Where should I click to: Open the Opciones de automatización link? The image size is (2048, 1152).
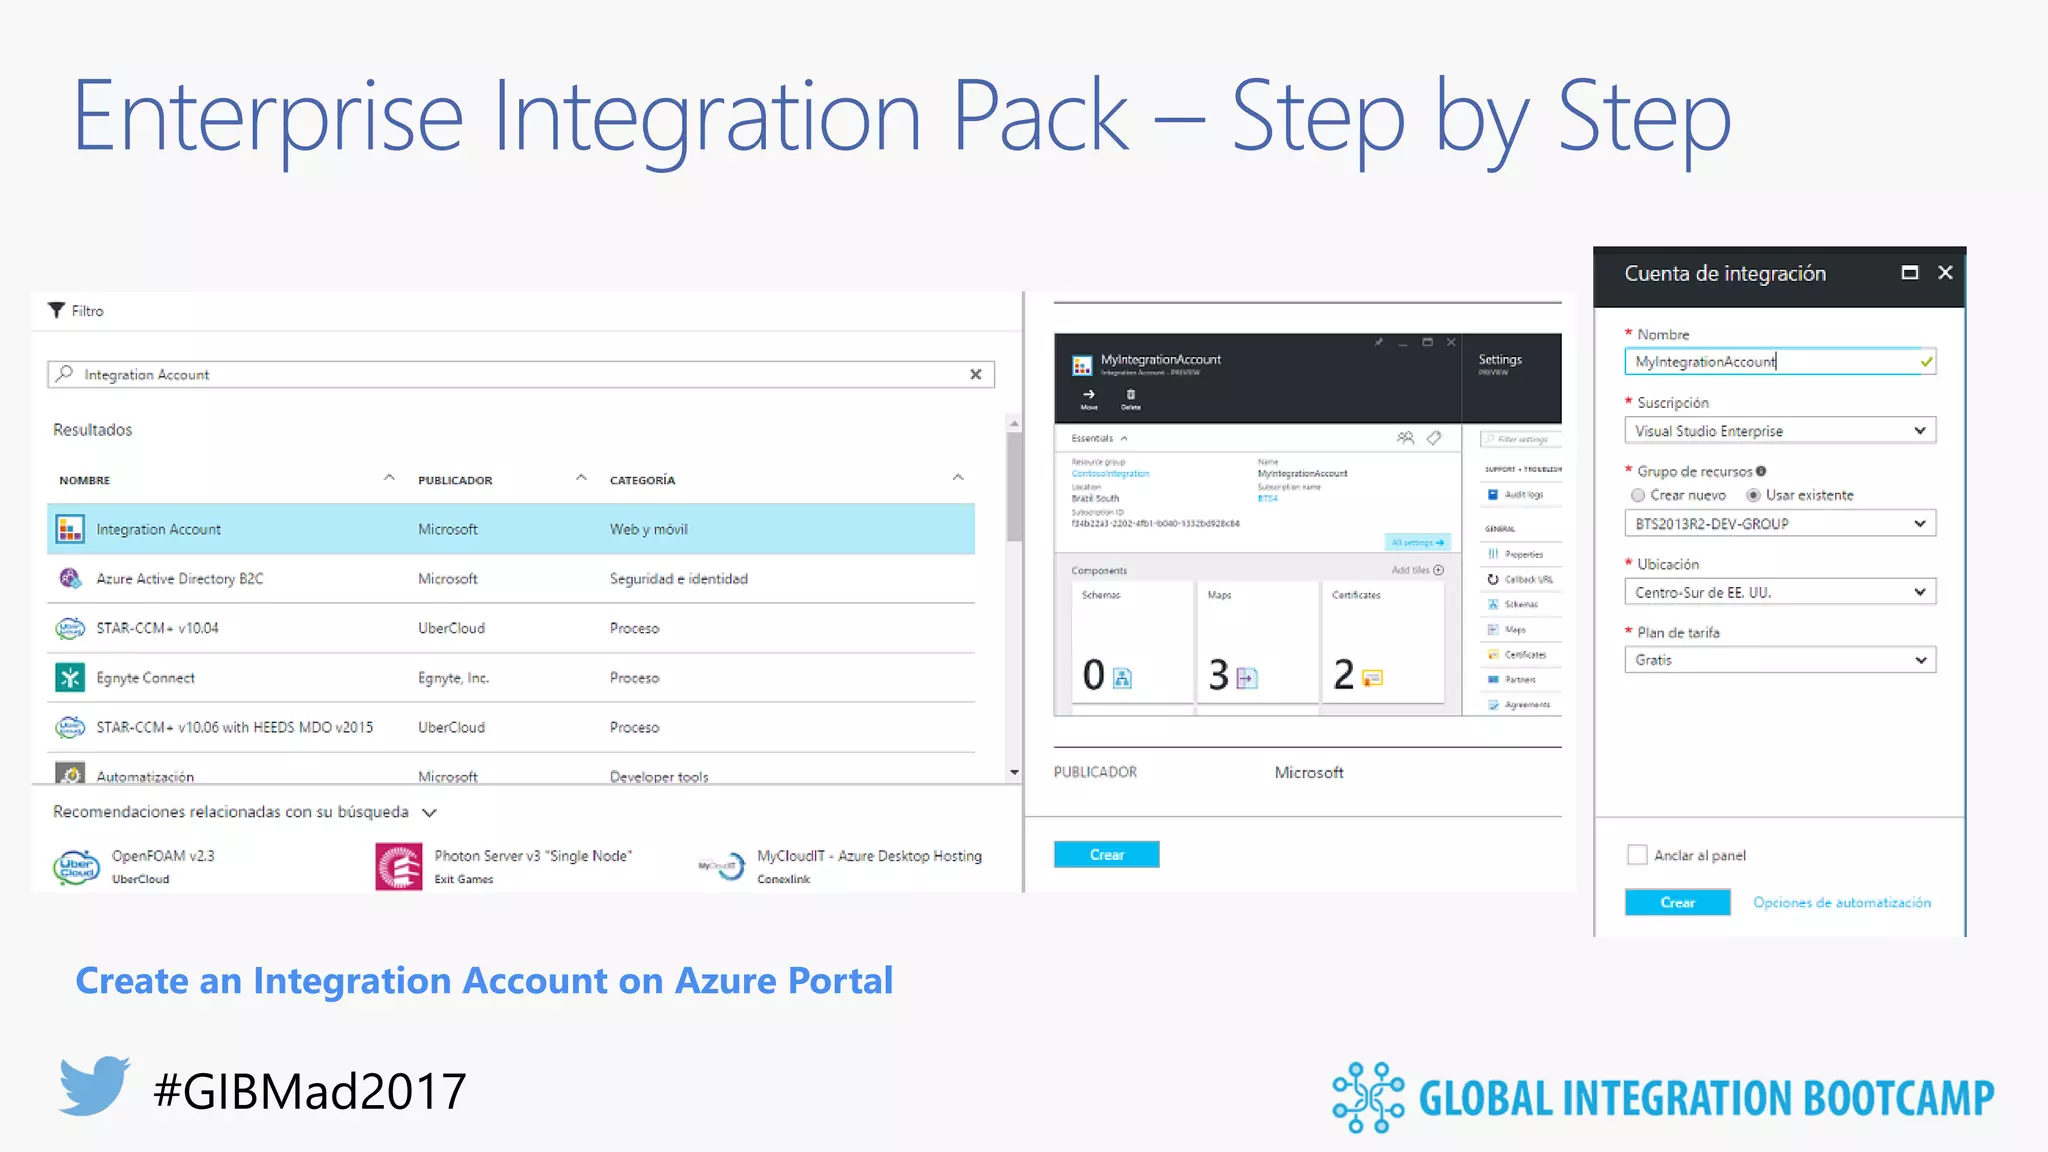[x=1842, y=902]
